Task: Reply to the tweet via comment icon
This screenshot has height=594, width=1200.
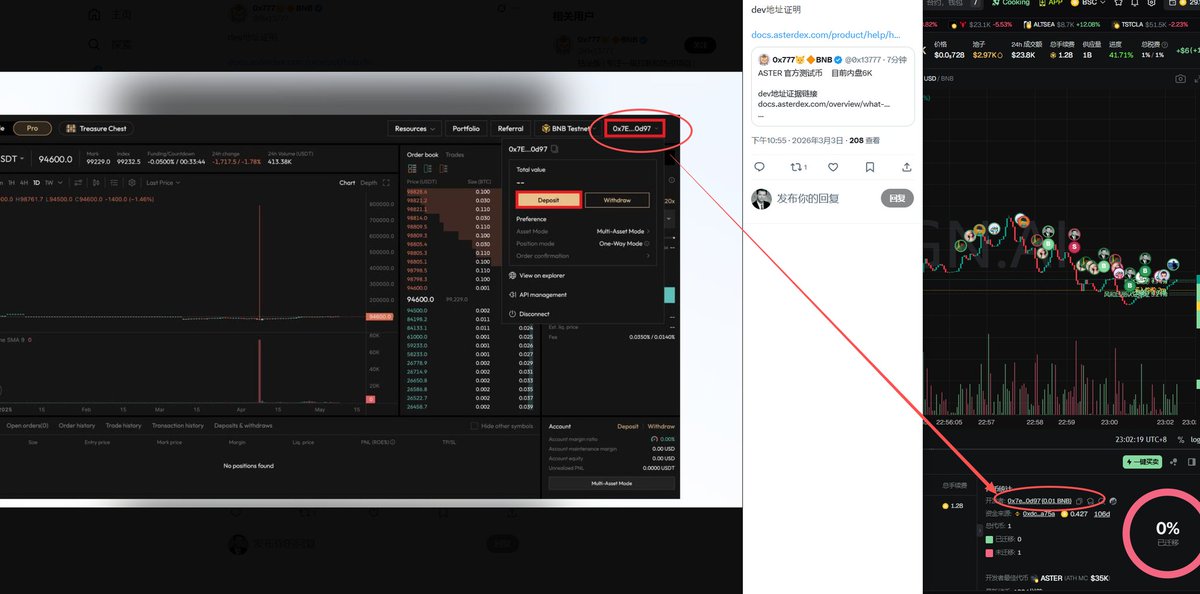Action: click(759, 167)
